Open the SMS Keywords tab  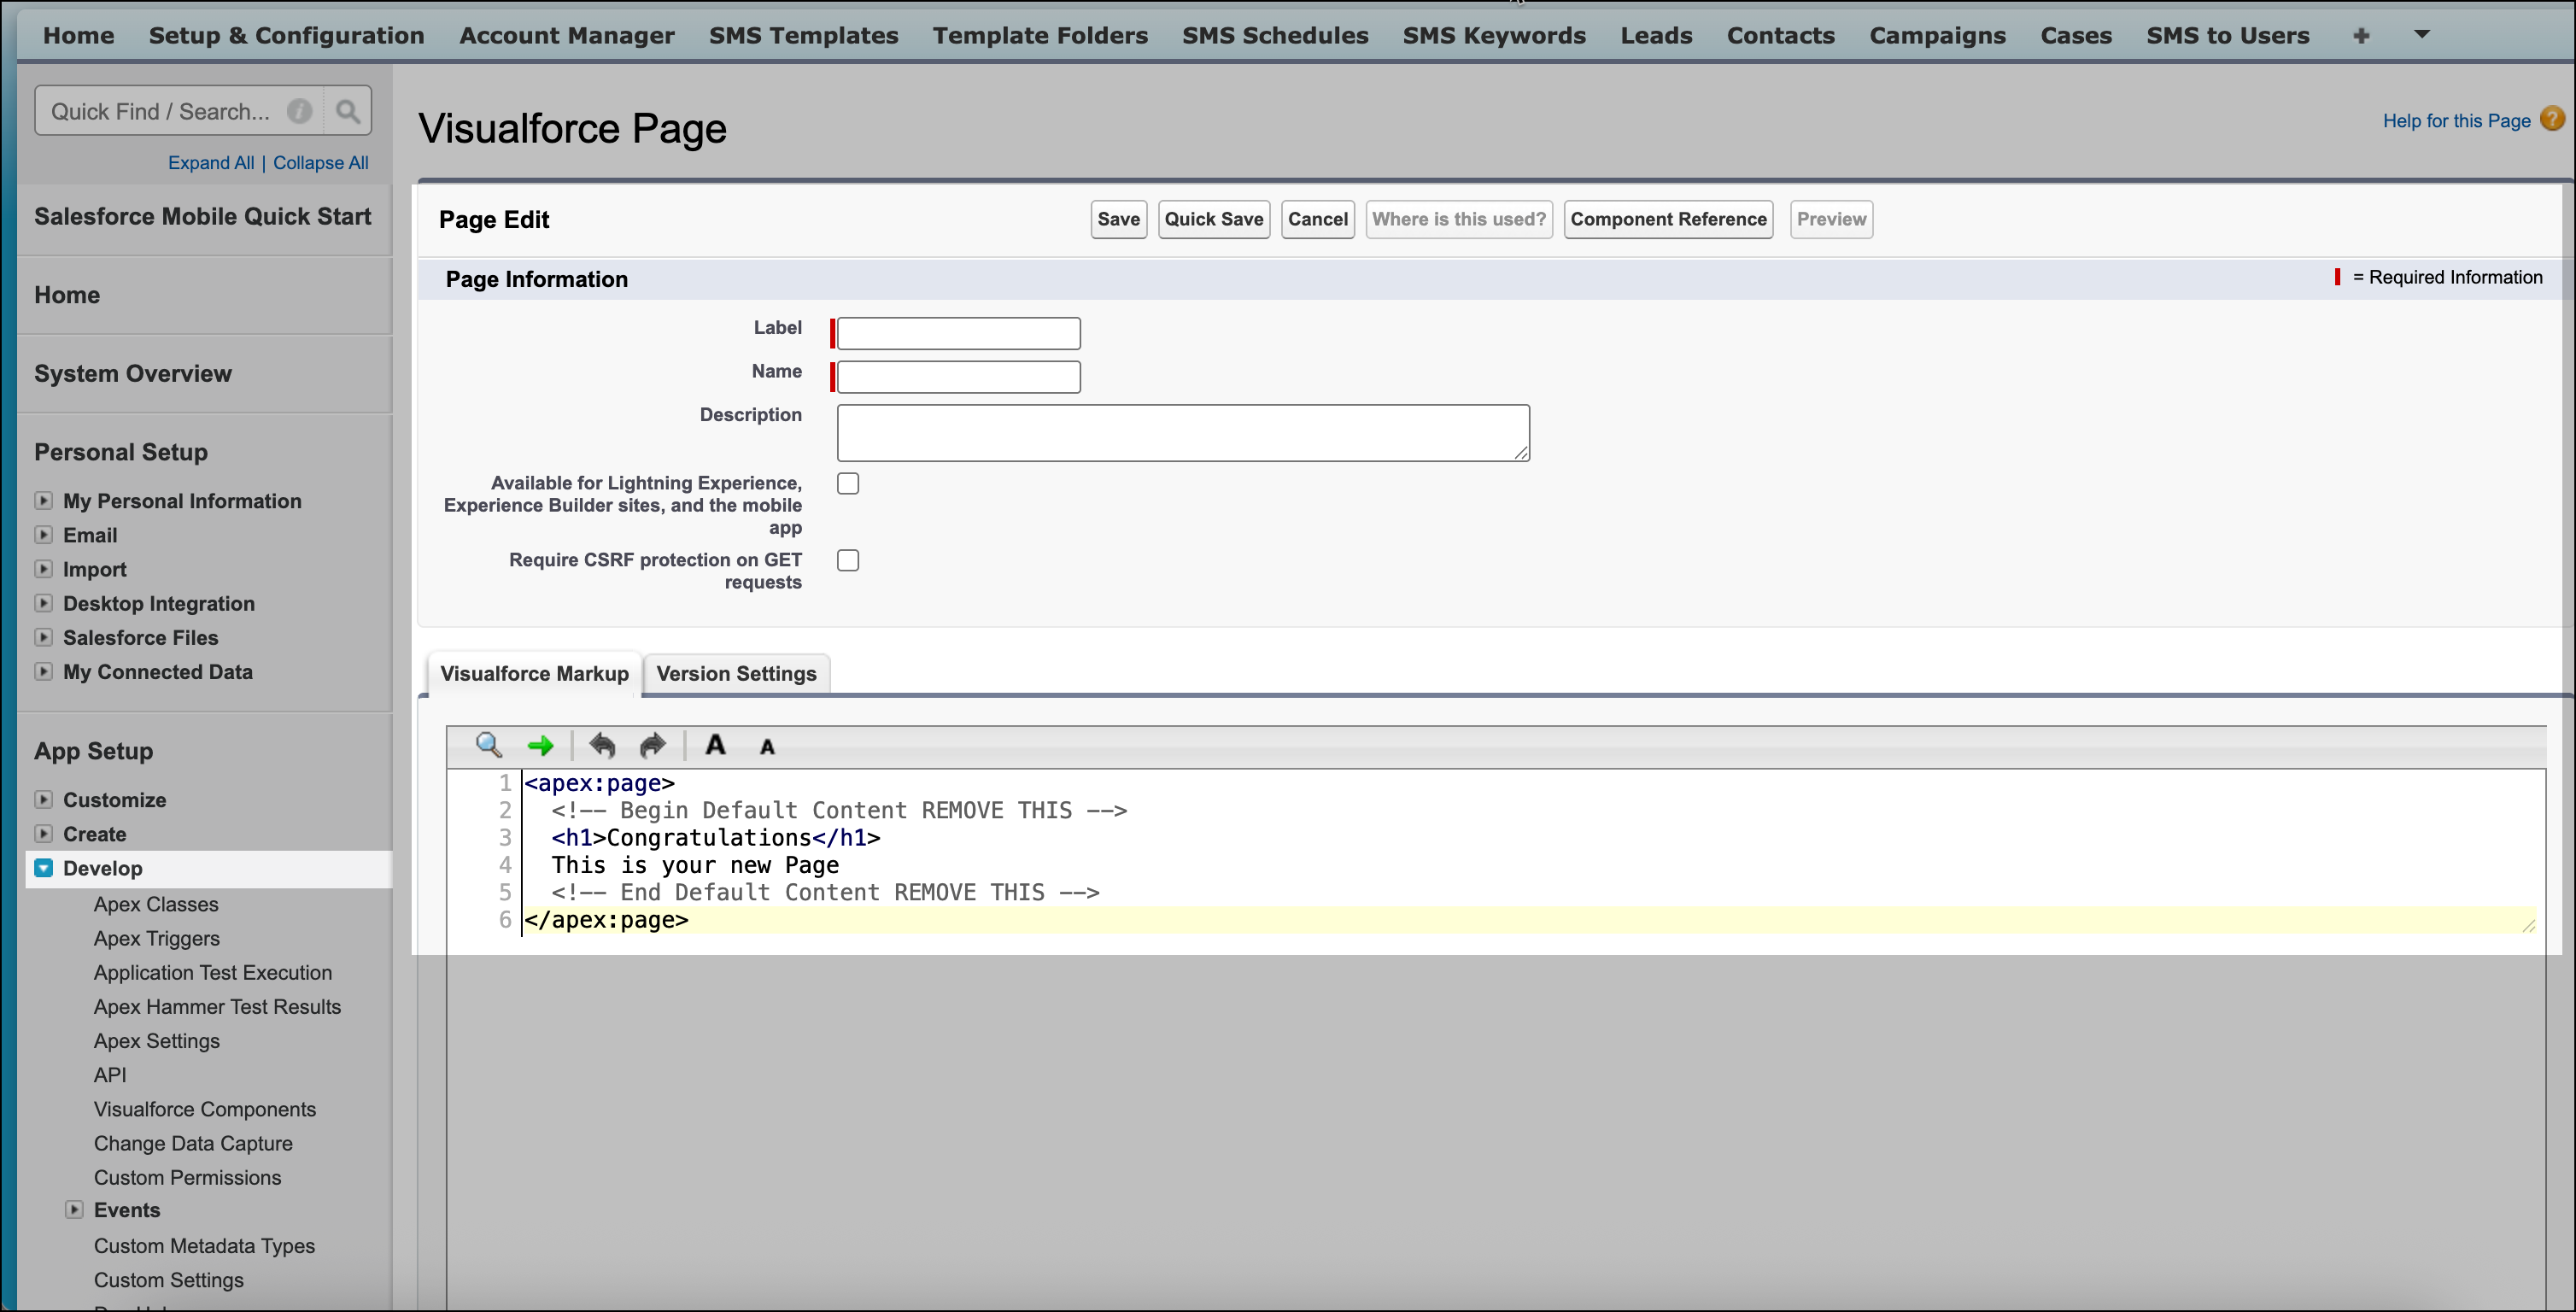[x=1494, y=36]
